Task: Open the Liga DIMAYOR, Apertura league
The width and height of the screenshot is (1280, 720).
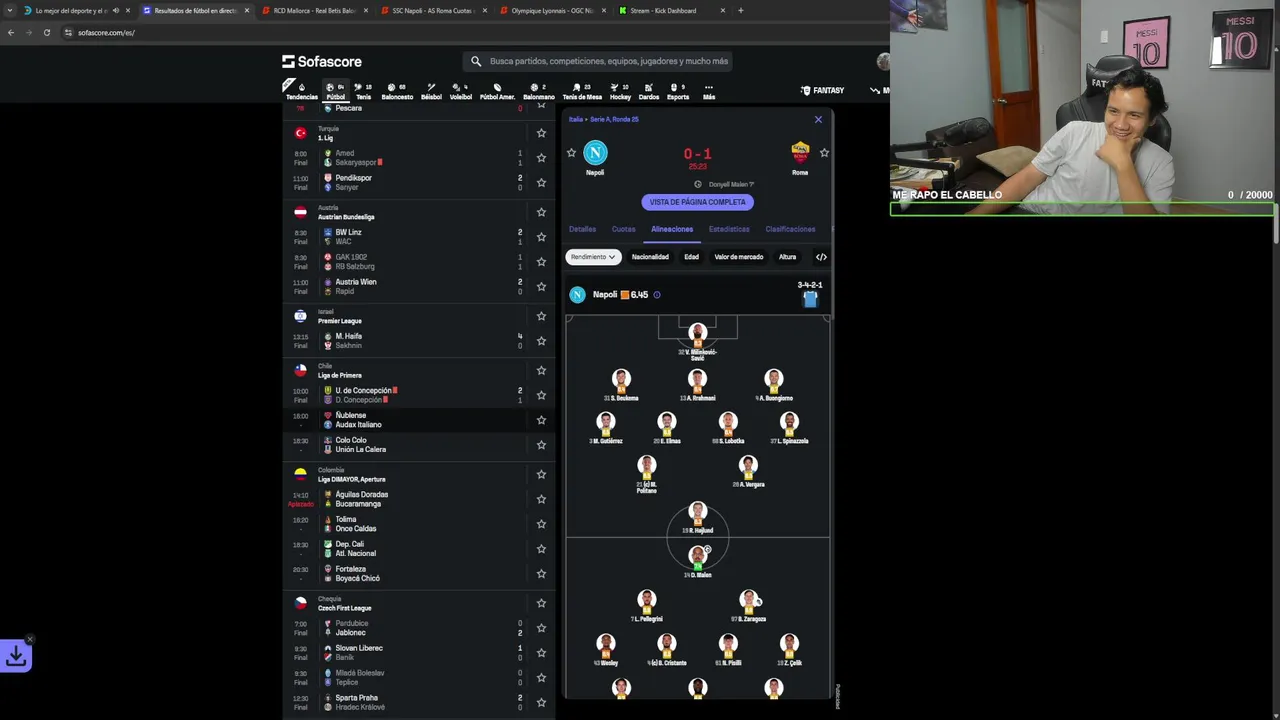Action: [x=352, y=479]
